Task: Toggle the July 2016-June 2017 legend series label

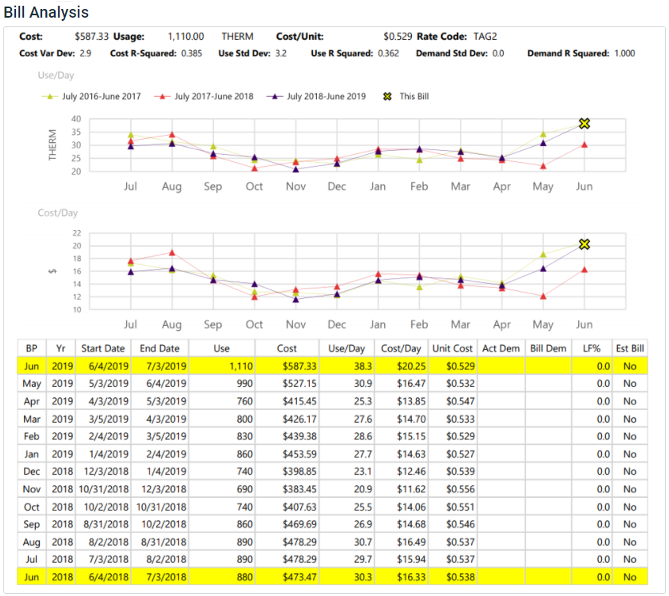Action: tap(100, 97)
